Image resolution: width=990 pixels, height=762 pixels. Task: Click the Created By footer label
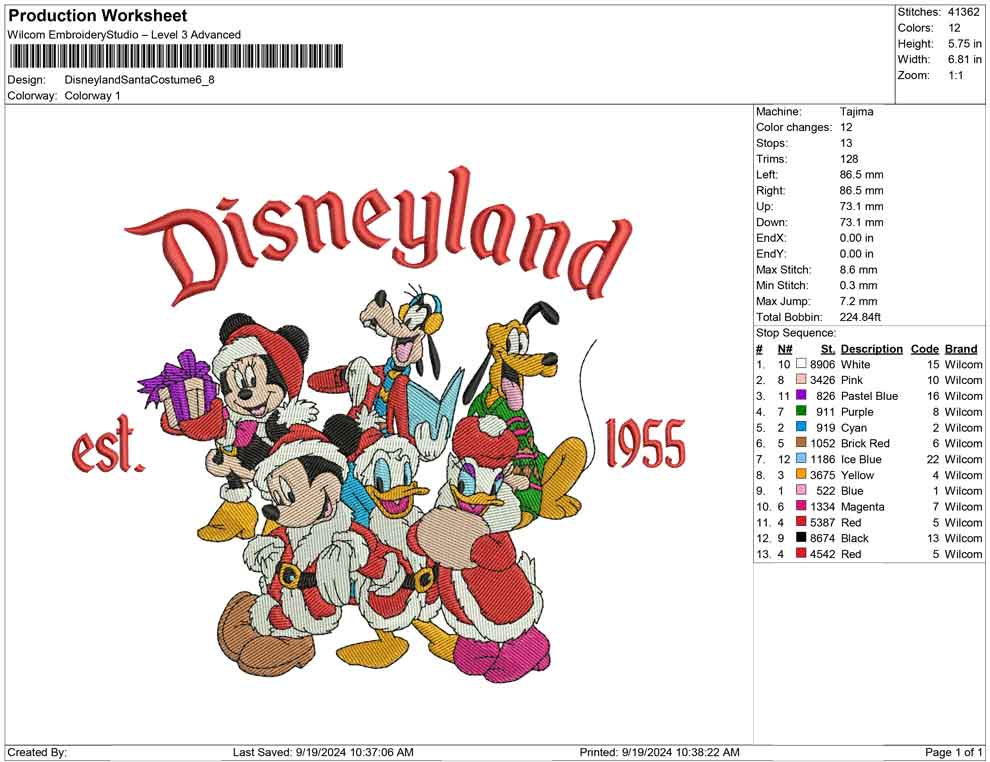tap(37, 752)
